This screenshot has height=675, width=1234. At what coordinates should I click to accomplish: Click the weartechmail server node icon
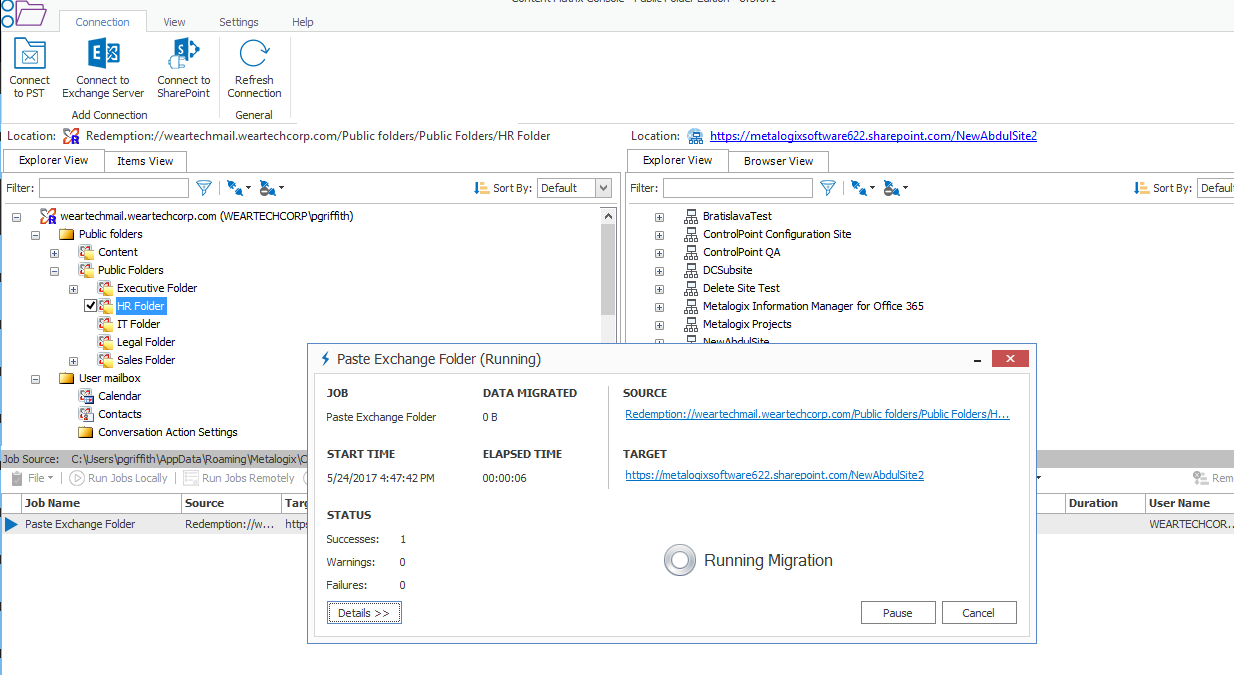tap(48, 216)
